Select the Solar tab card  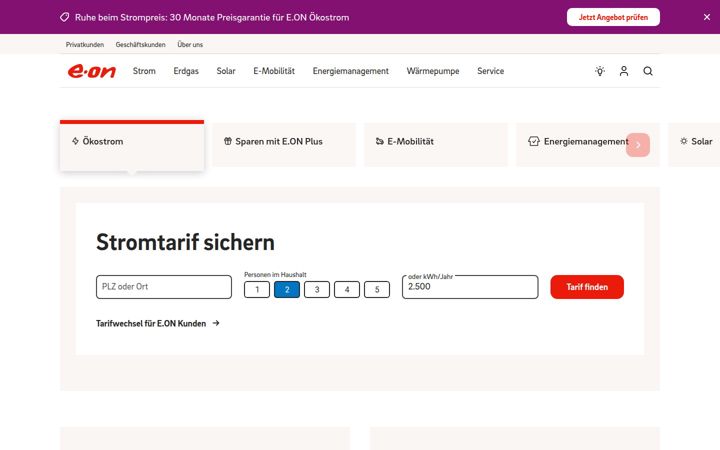(x=694, y=145)
